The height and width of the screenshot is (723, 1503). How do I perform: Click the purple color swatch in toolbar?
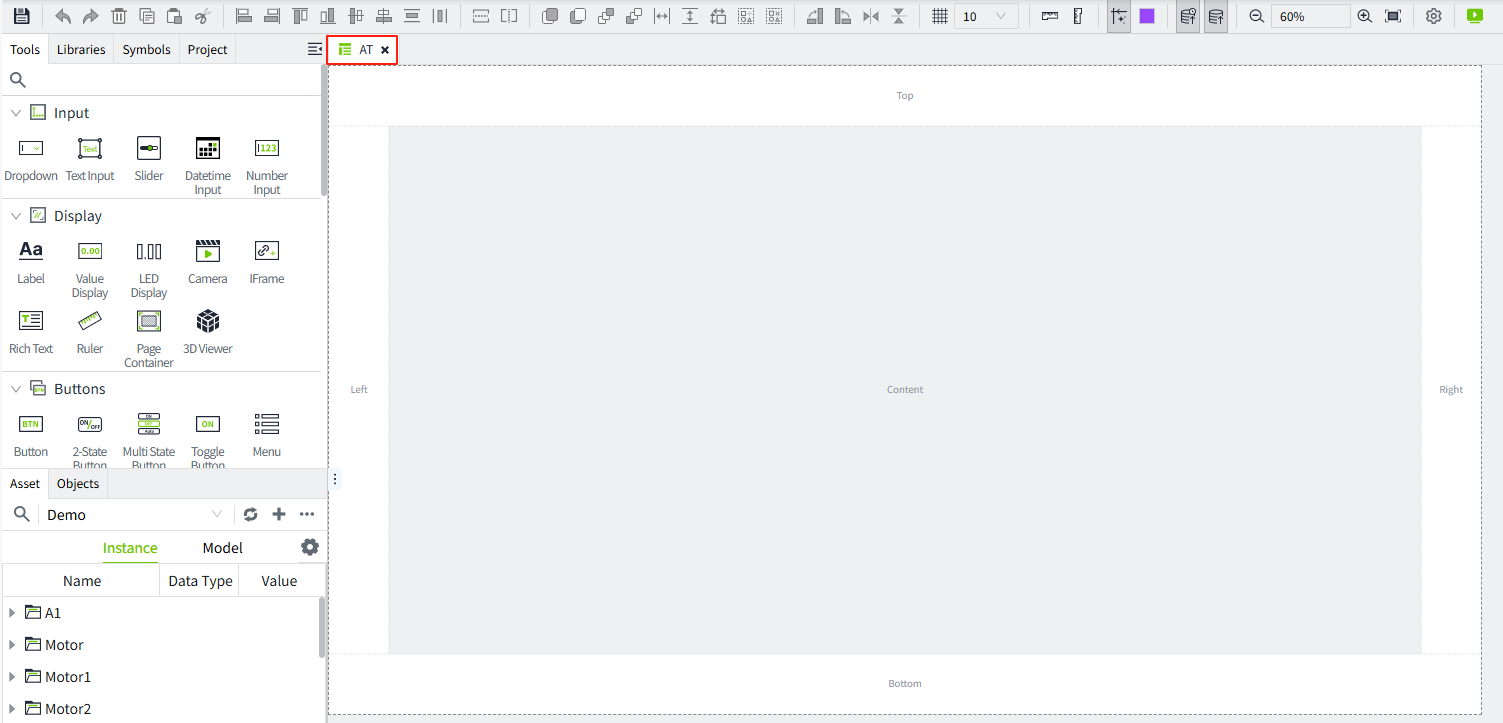(1147, 16)
